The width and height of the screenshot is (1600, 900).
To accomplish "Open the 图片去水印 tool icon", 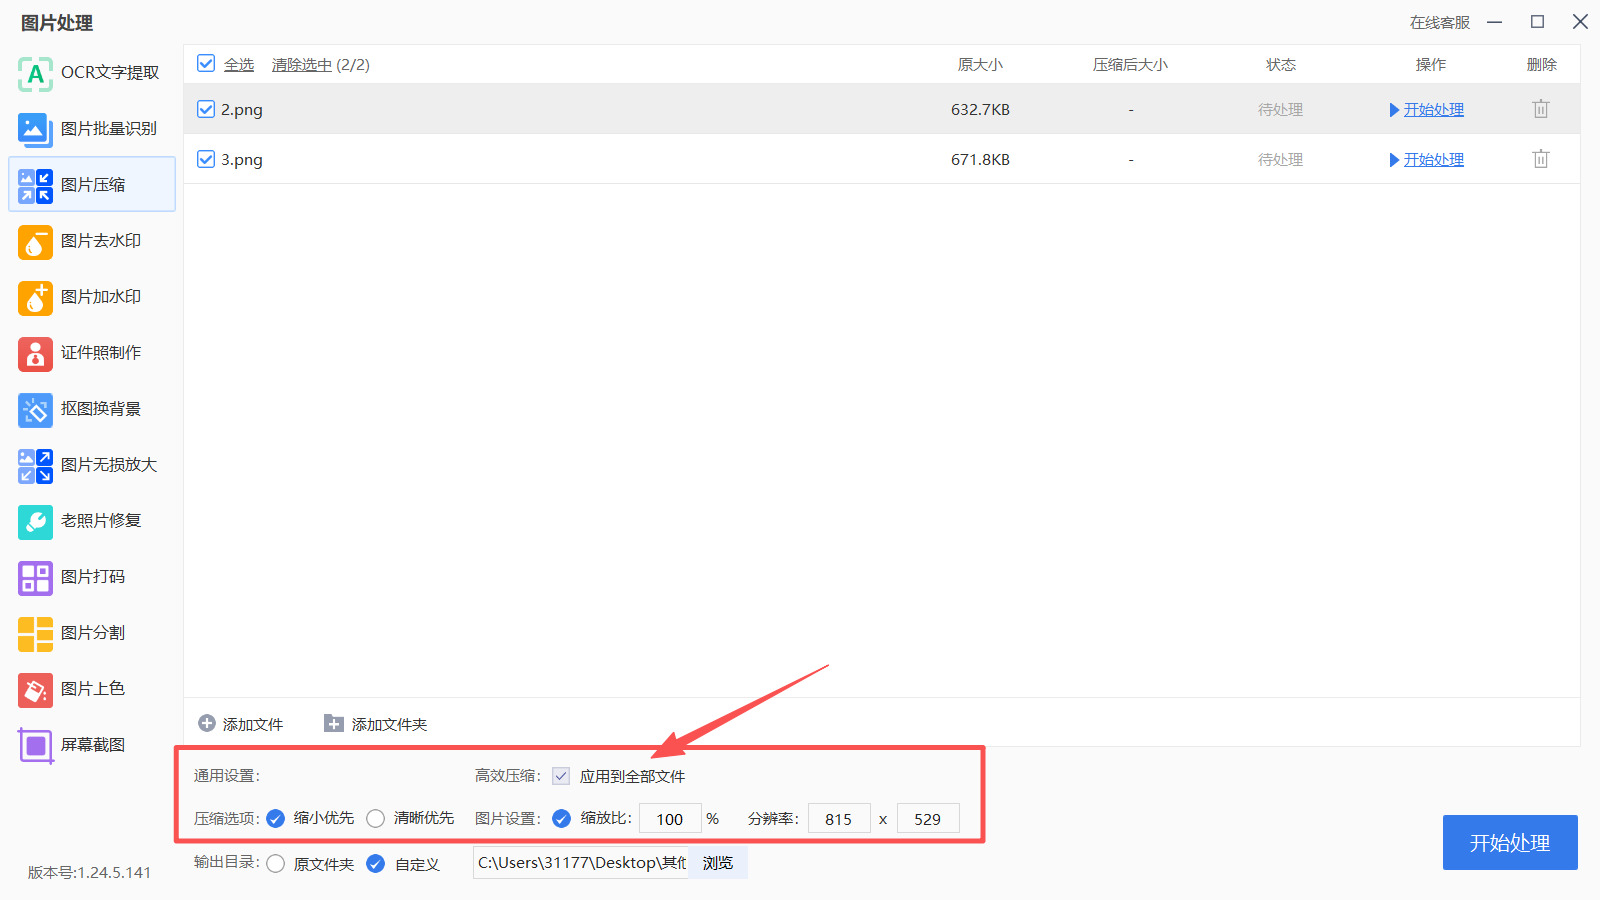I will pos(35,241).
